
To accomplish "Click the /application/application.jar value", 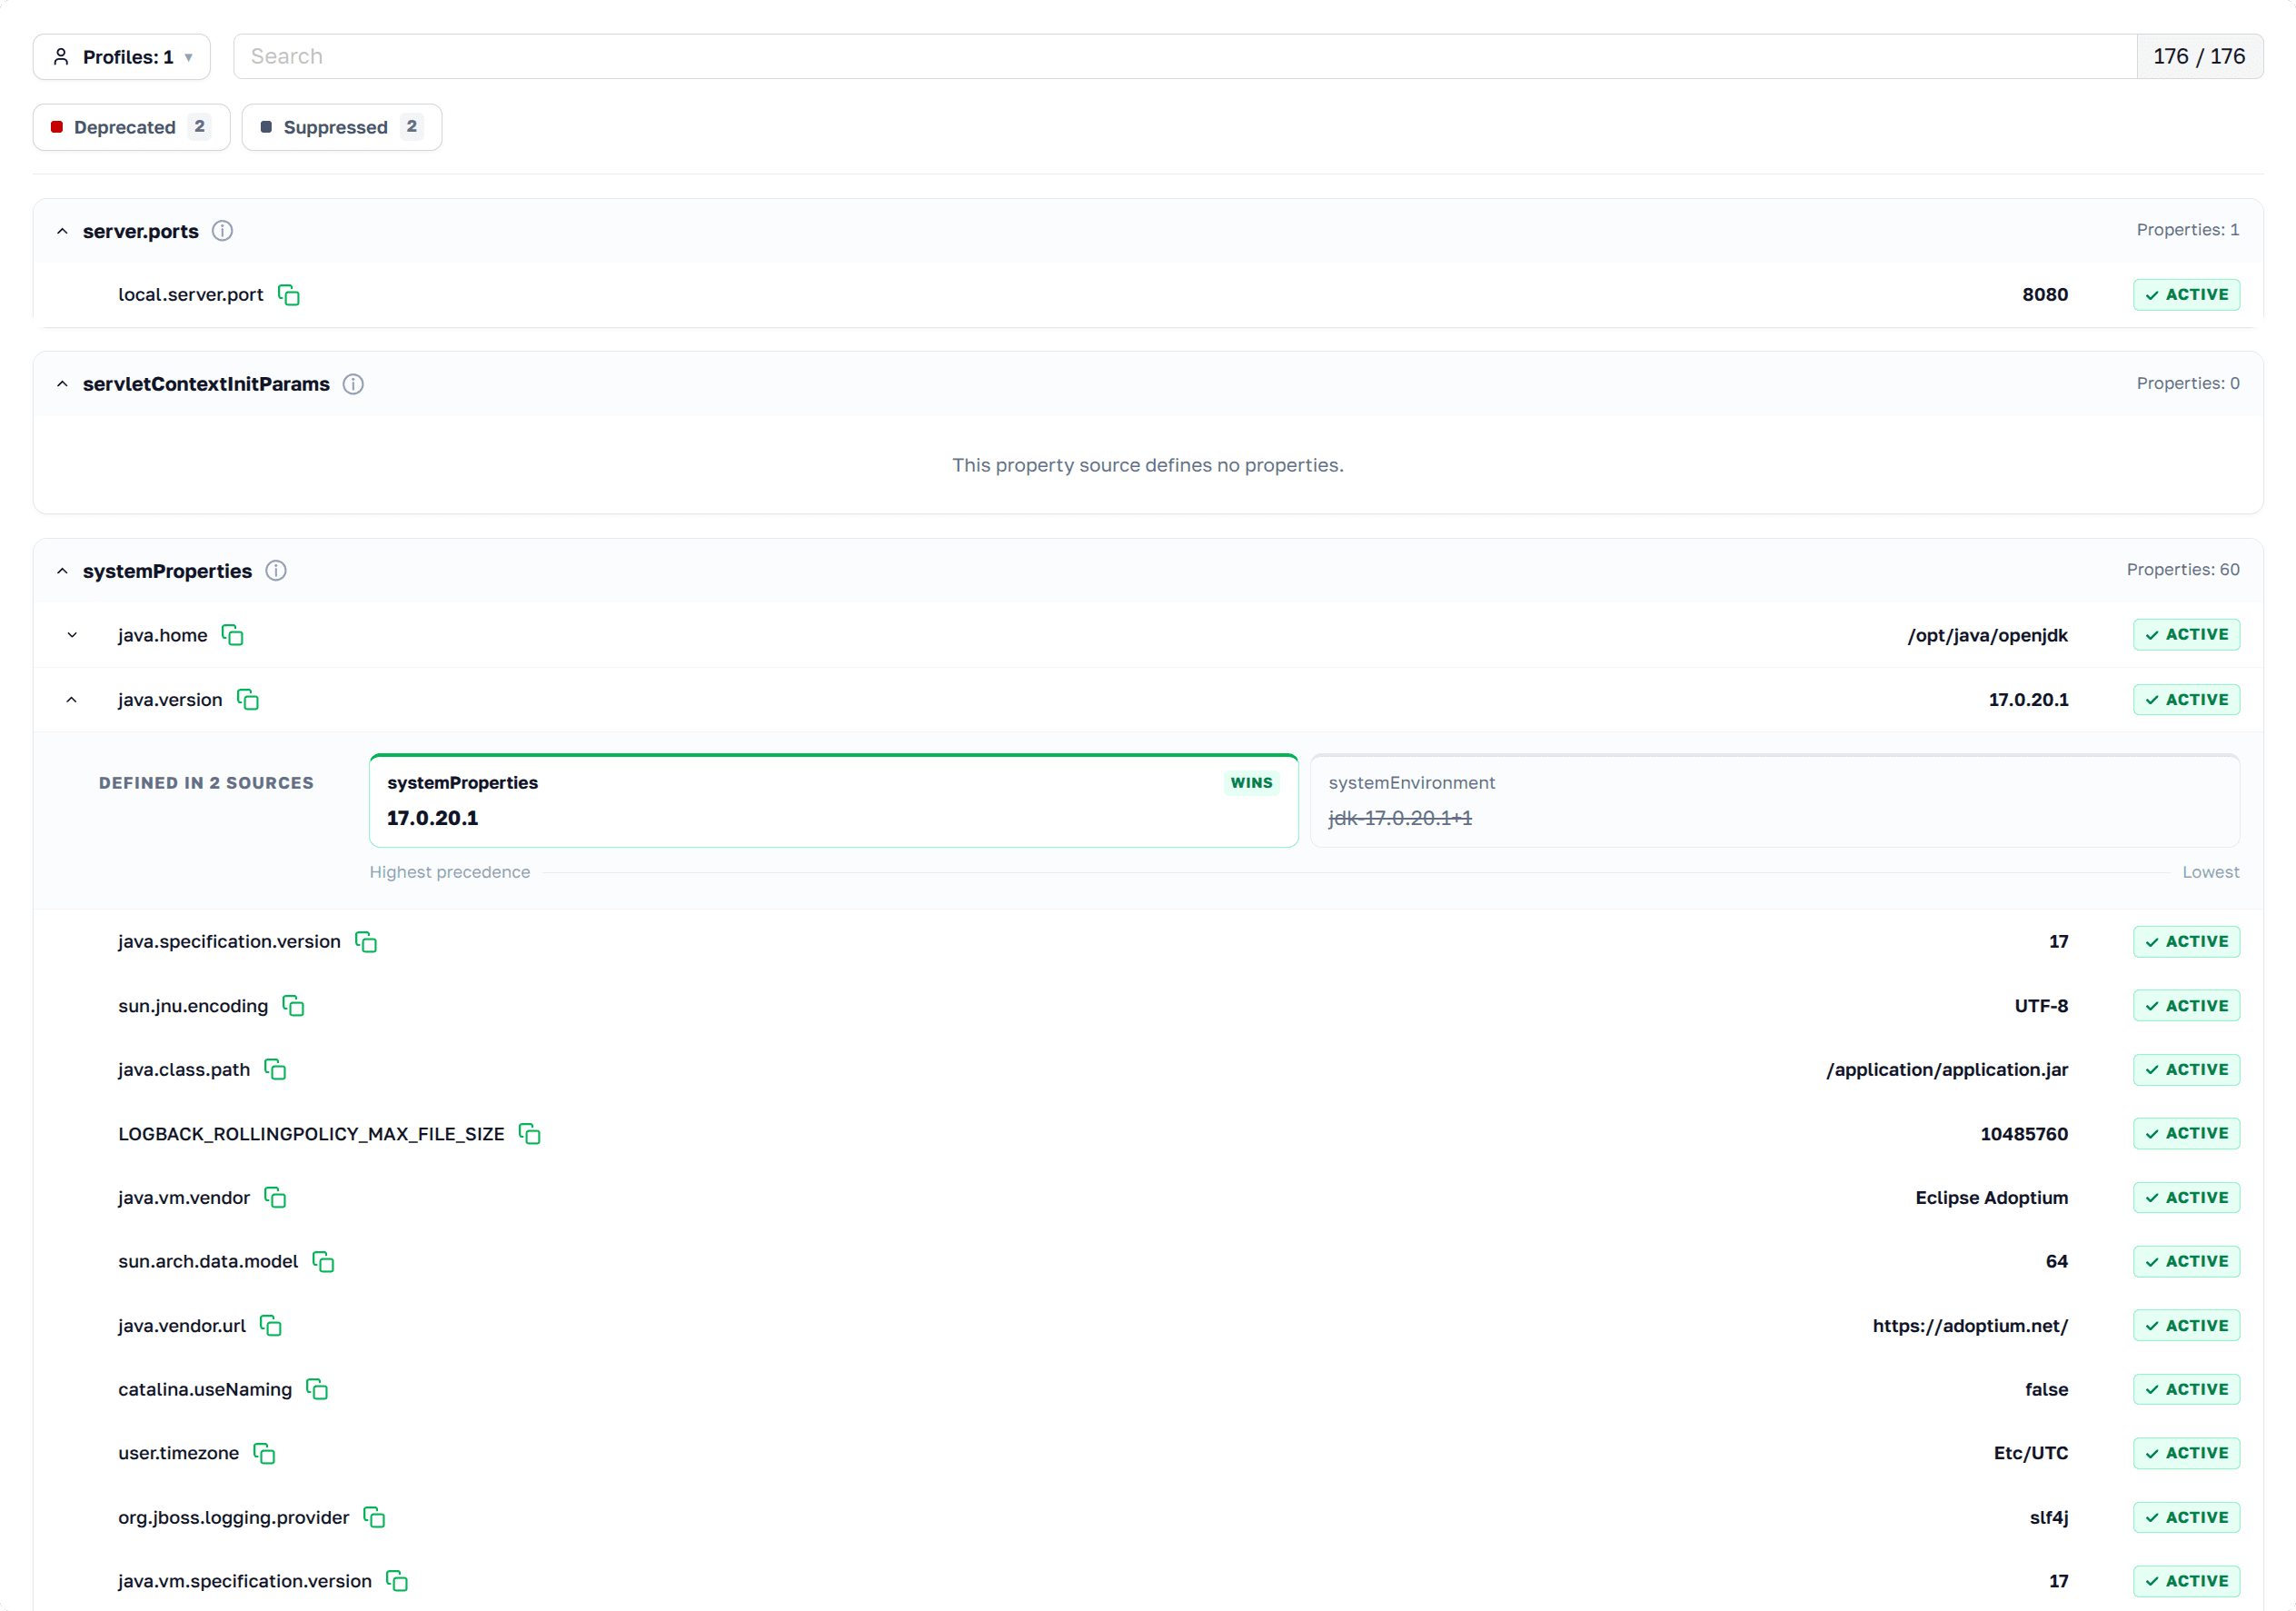I will (1947, 1070).
